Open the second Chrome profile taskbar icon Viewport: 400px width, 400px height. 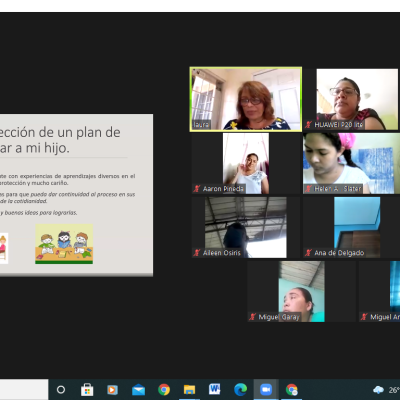pos(291,389)
